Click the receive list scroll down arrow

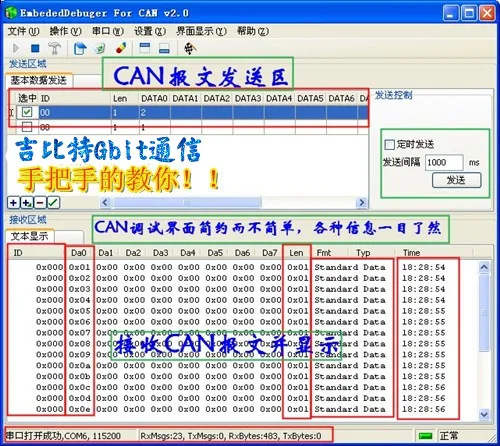click(484, 414)
